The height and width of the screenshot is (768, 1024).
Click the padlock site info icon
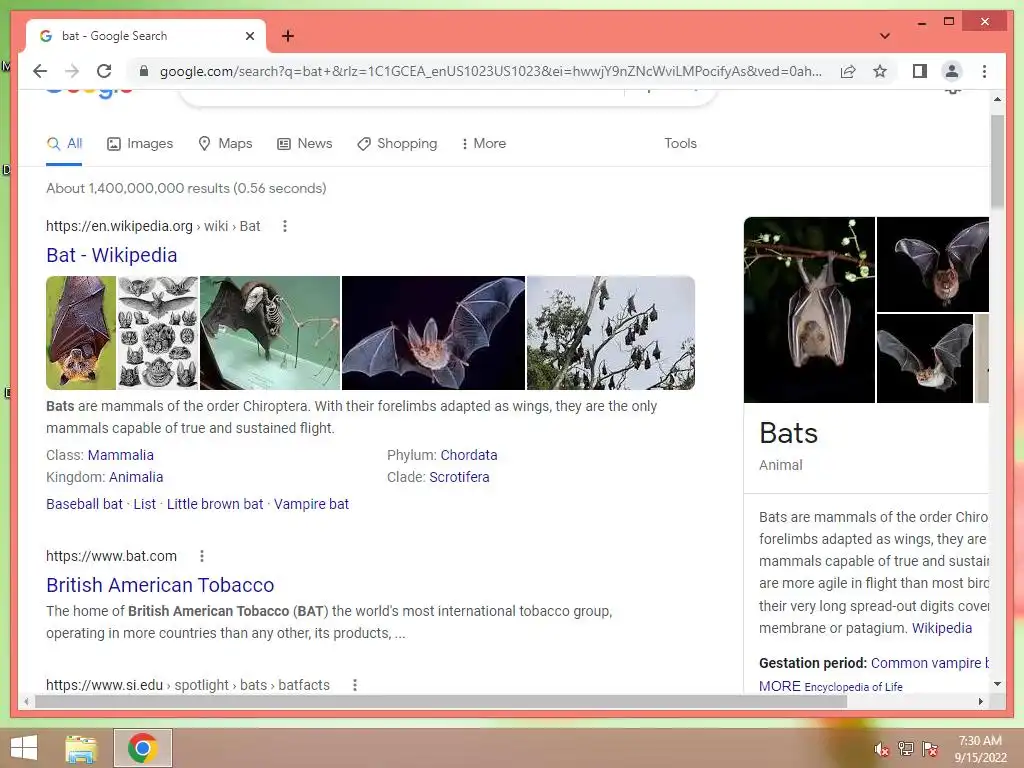click(144, 71)
